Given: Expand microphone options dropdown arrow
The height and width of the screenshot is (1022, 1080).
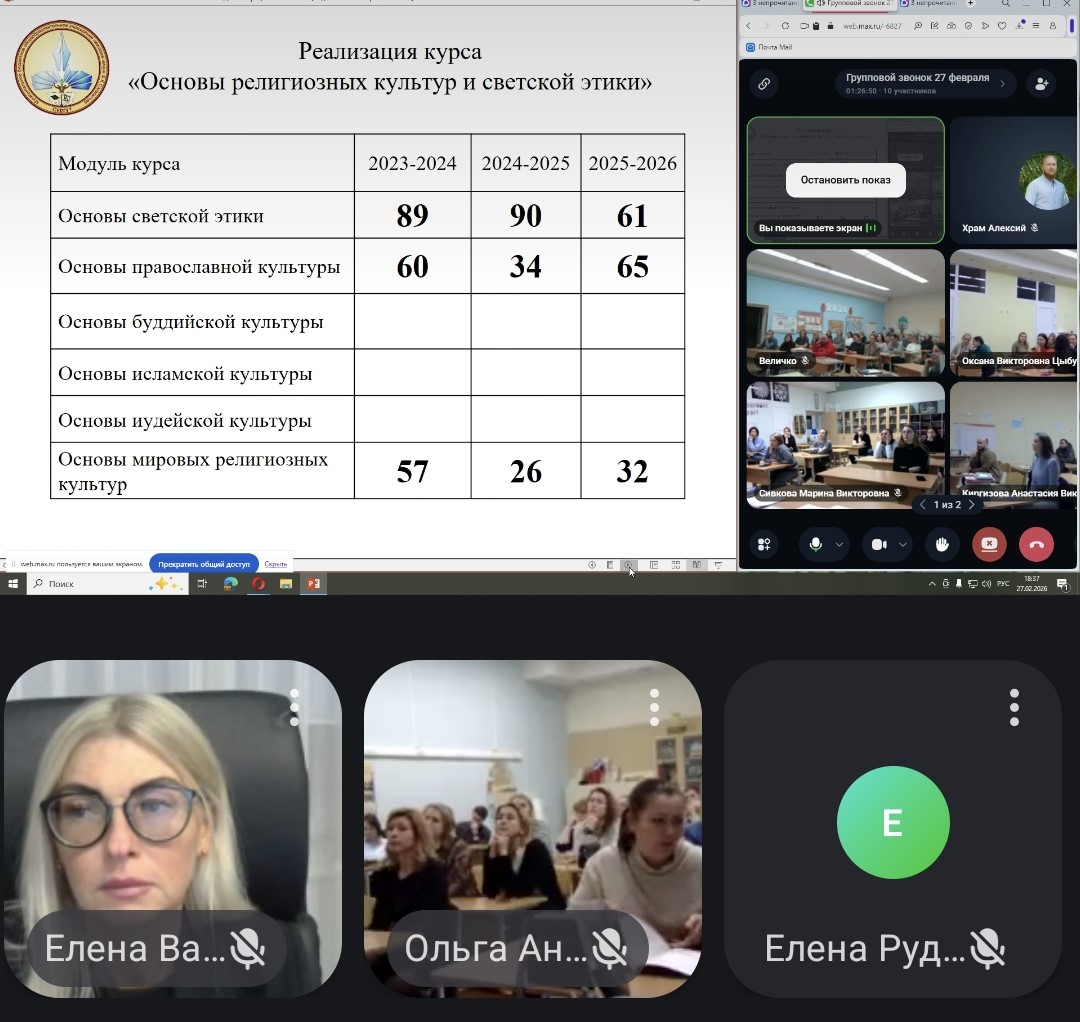Looking at the screenshot, I should [839, 544].
